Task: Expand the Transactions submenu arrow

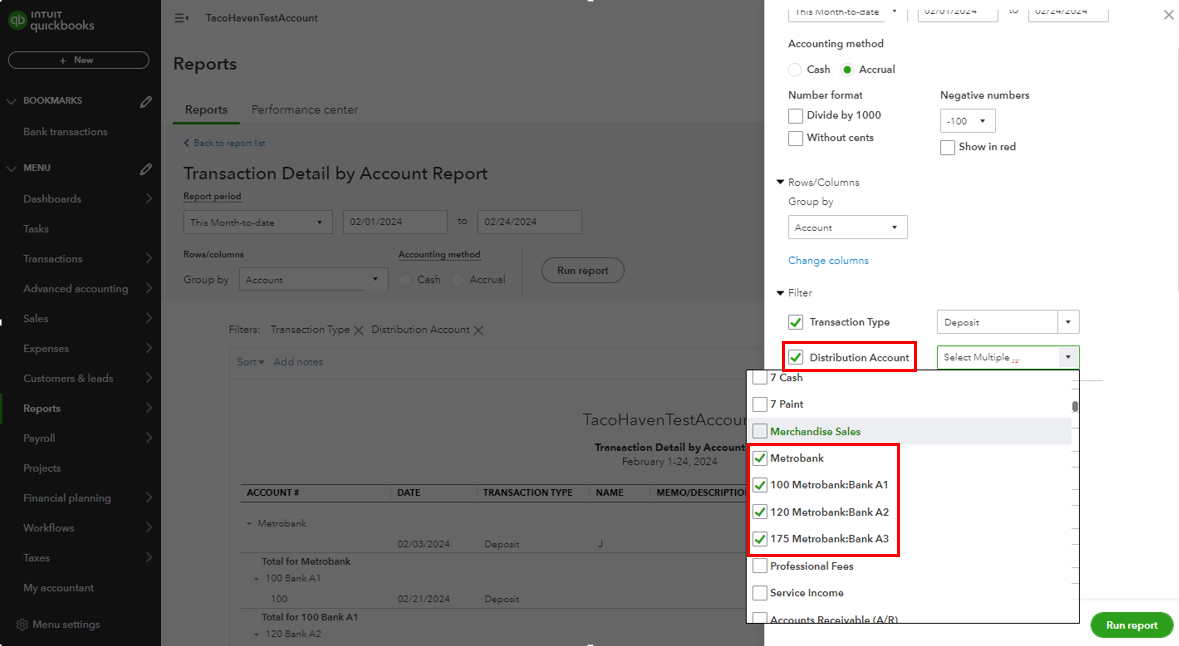Action: click(148, 259)
